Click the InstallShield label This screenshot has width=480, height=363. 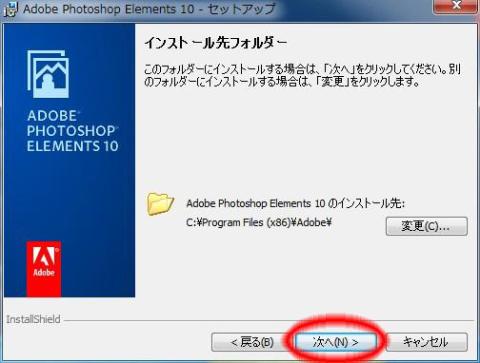(x=33, y=319)
